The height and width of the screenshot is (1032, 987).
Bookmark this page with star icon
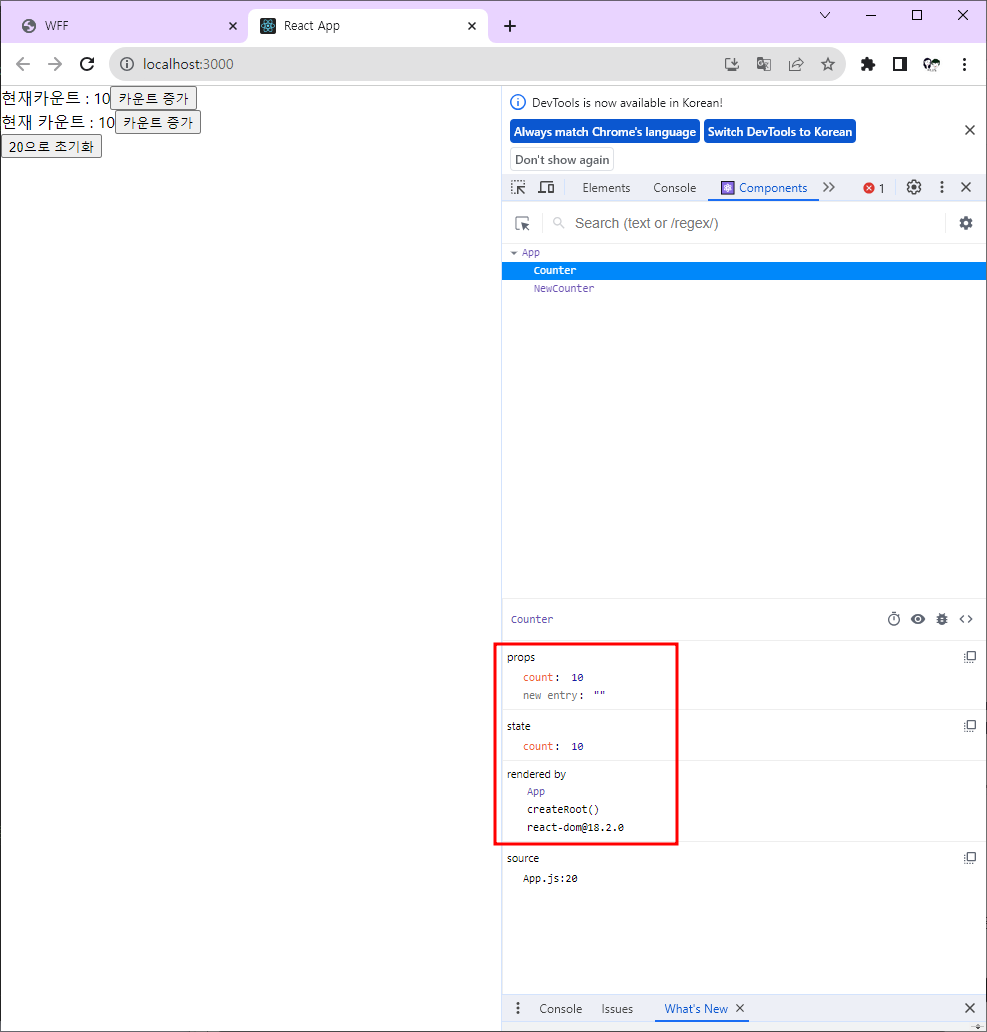tap(828, 64)
